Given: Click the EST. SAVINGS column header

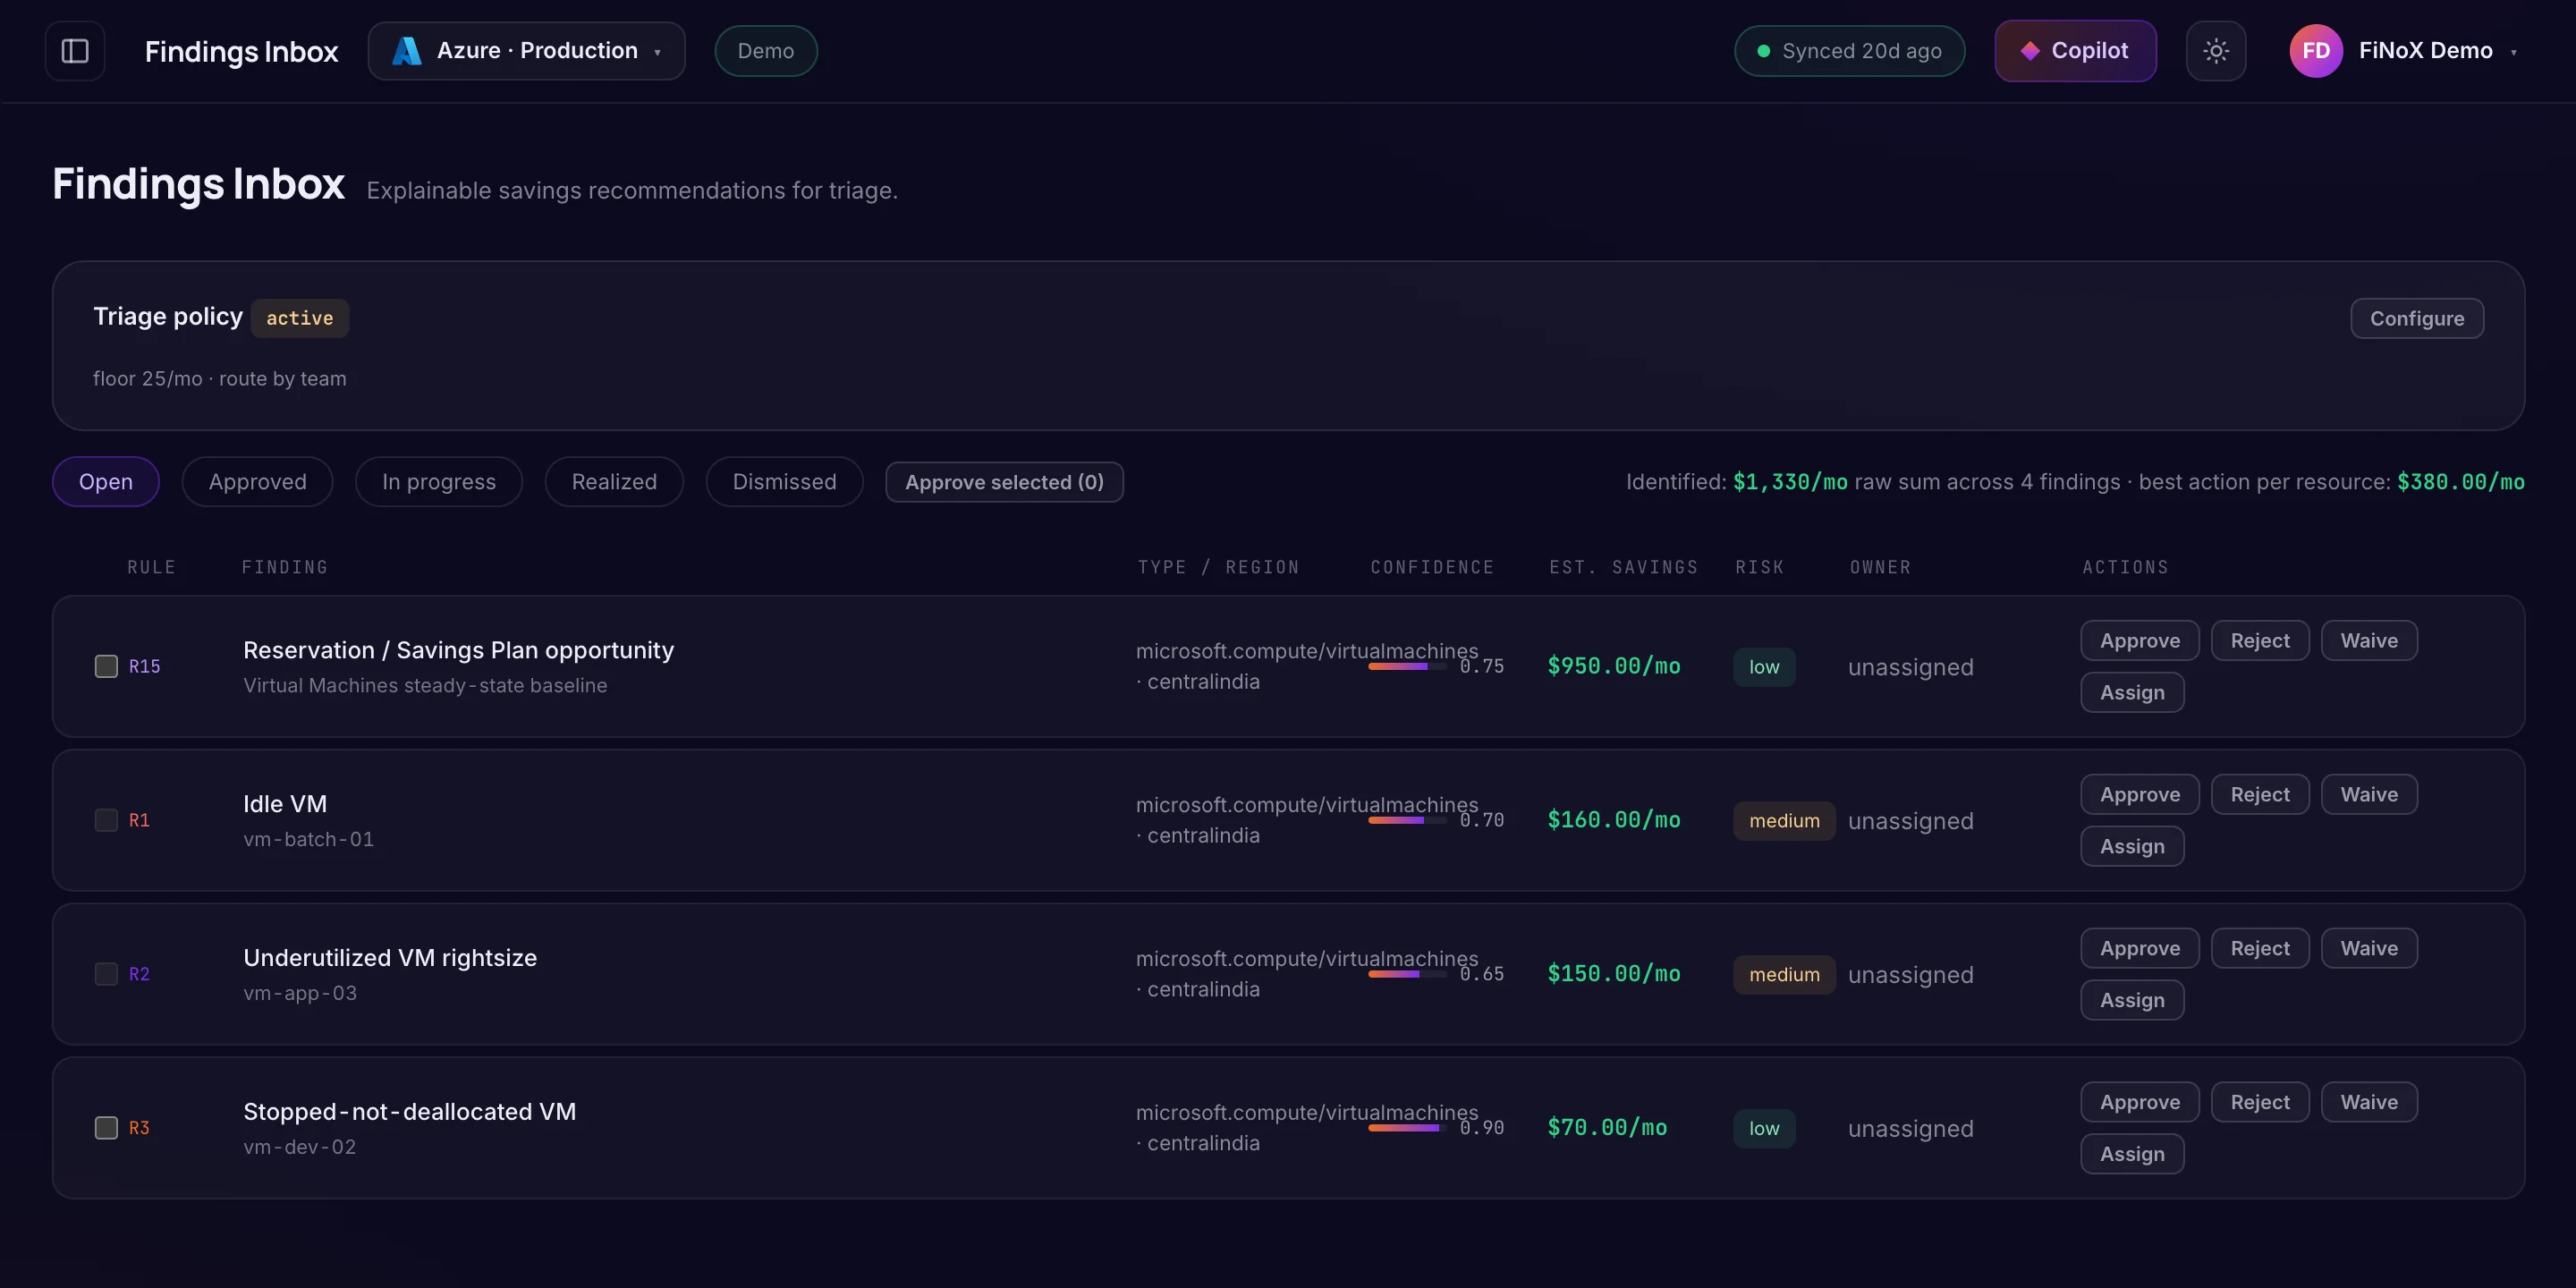Looking at the screenshot, I should pos(1624,568).
